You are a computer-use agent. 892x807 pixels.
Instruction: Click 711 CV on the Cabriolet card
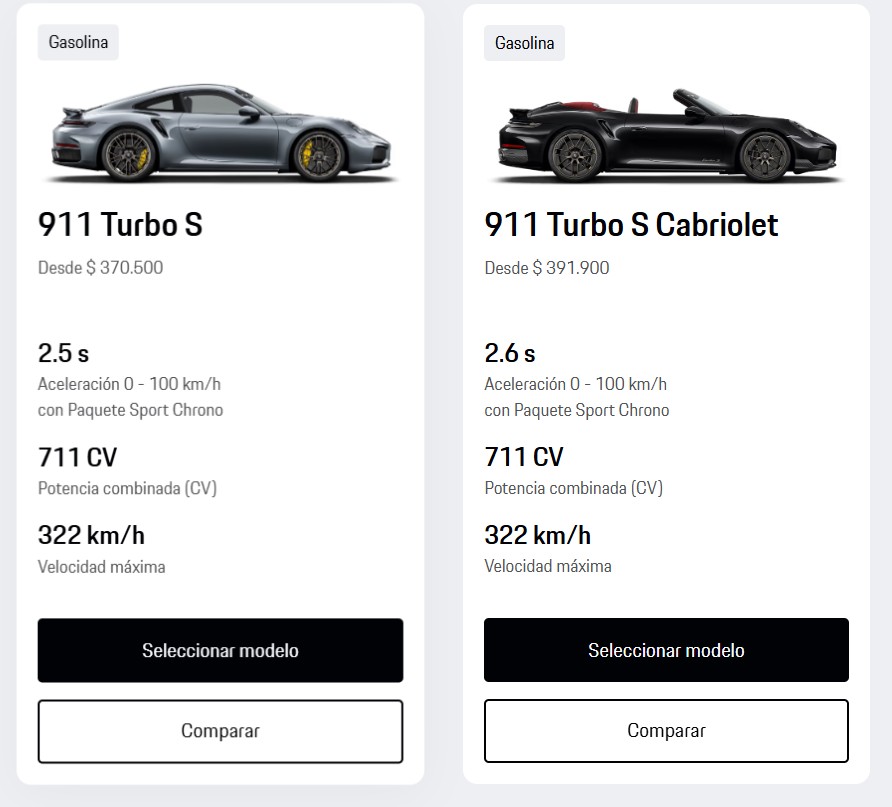(x=523, y=457)
